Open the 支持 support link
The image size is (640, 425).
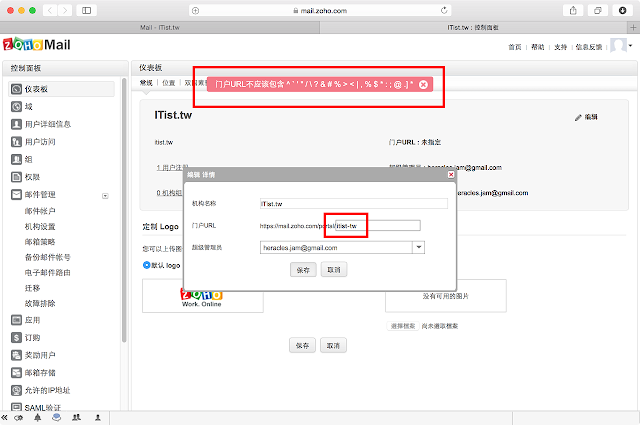click(x=560, y=47)
